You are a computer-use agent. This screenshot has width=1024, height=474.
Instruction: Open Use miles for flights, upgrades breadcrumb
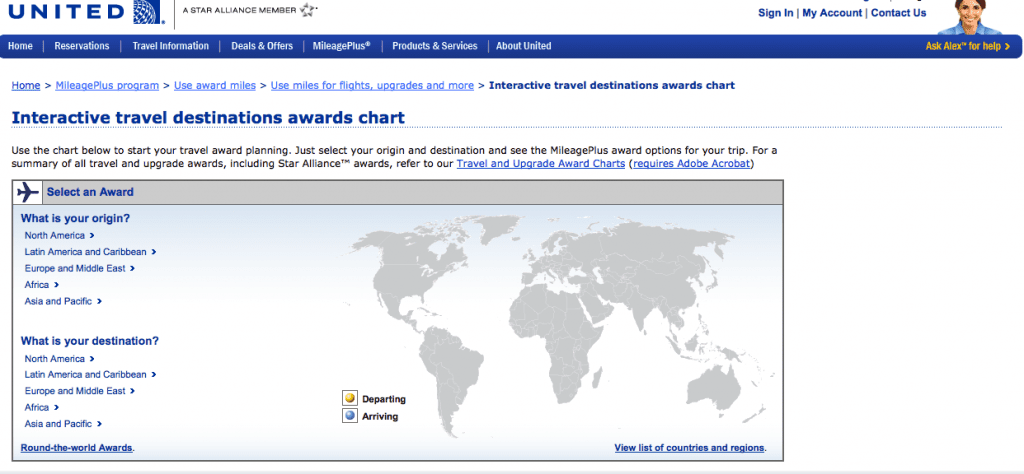(372, 86)
